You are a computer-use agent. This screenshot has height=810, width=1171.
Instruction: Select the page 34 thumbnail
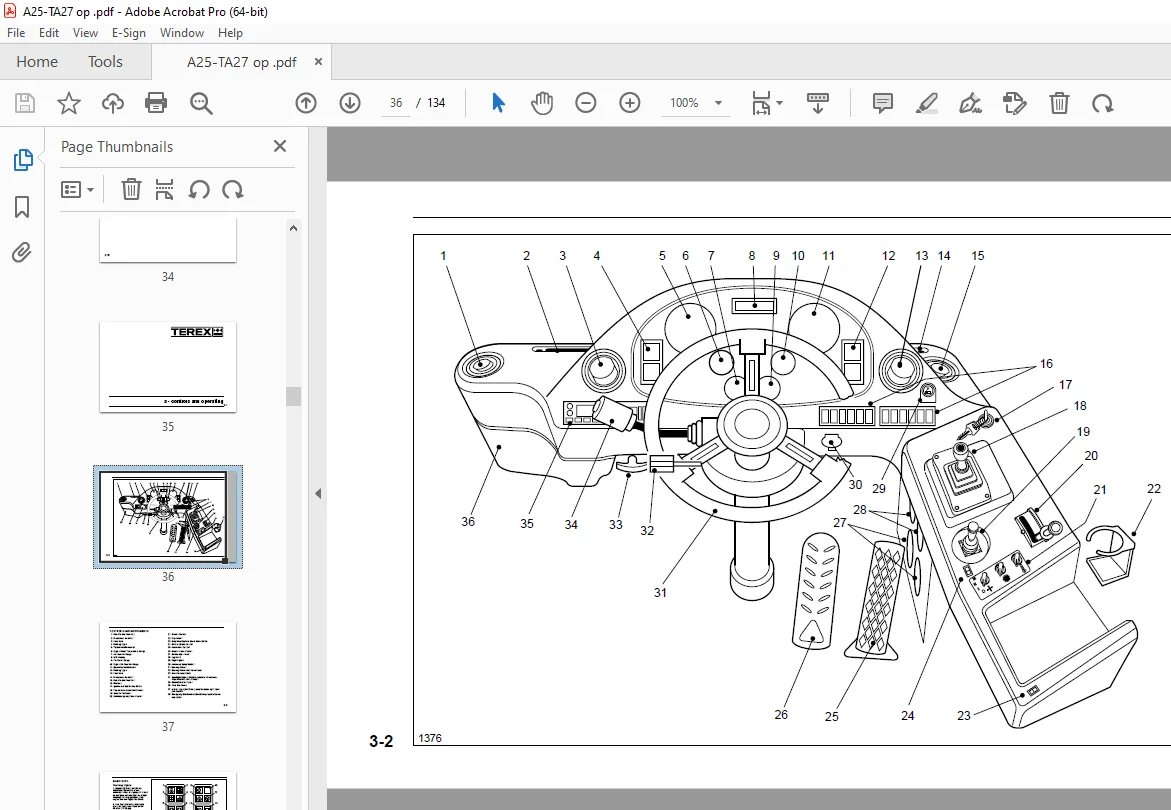coord(168,240)
